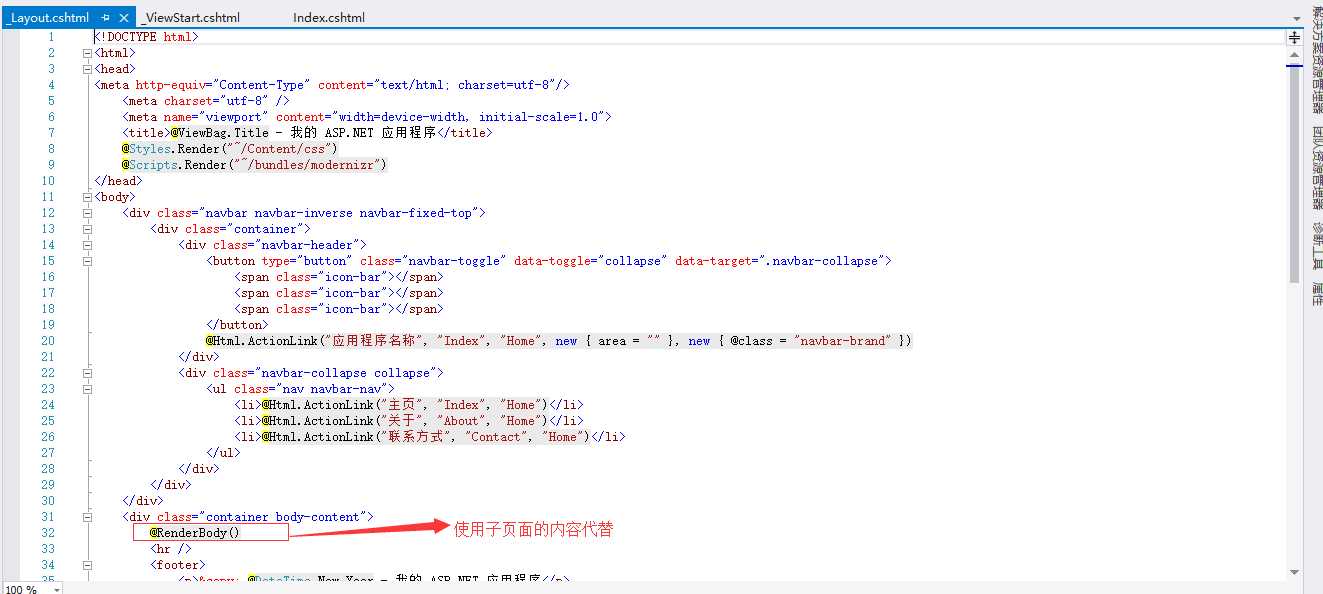Click the first icon-bar span on line 16
Image resolution: width=1323 pixels, height=594 pixels.
339,277
